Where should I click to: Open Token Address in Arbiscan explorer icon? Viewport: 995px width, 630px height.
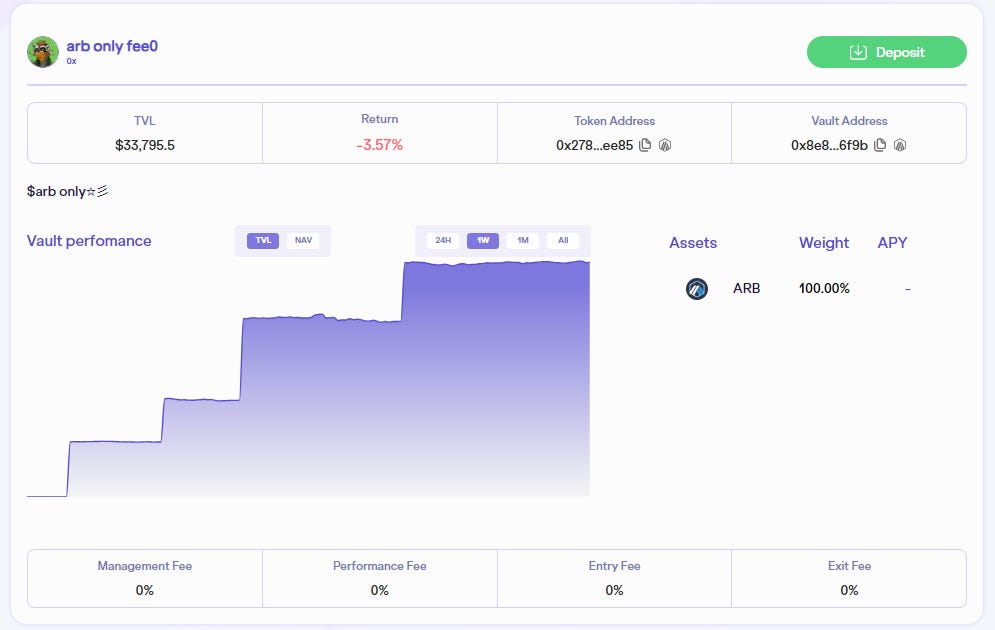(x=665, y=145)
